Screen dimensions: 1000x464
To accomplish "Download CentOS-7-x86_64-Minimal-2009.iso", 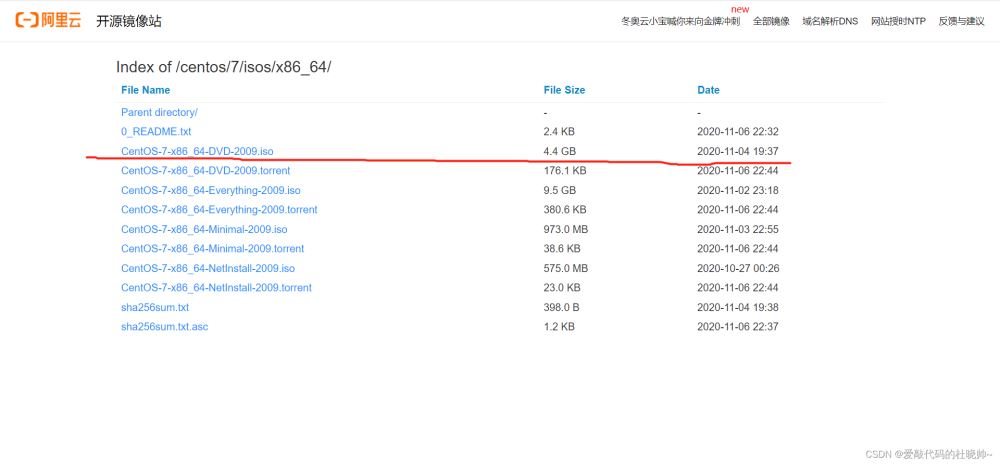I will [x=204, y=229].
